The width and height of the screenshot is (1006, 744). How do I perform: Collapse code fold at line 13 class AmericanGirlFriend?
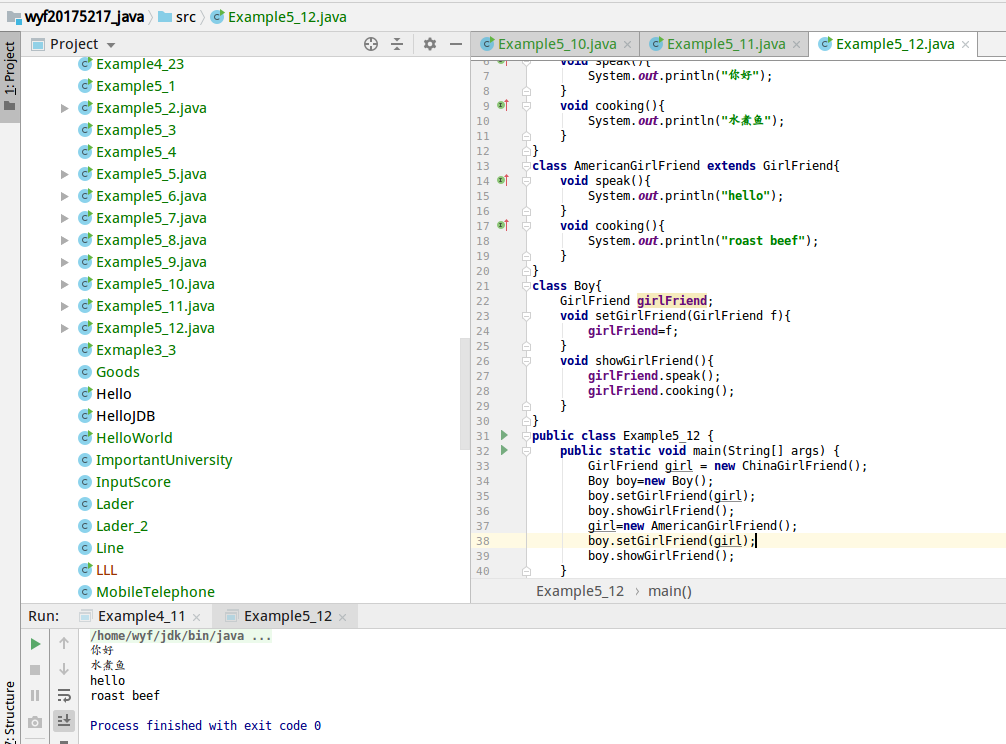click(527, 165)
